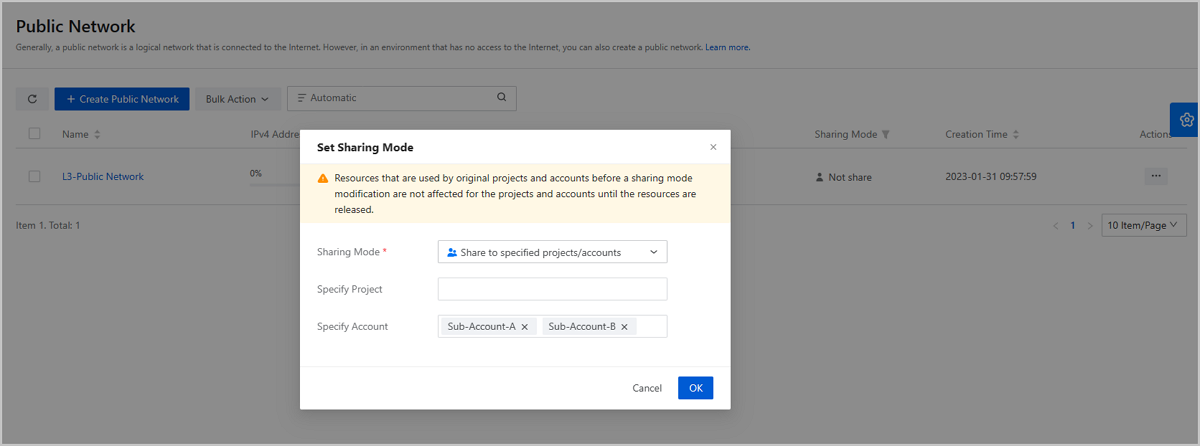Open the Learn more link
Screen dimensions: 1200x446
[727, 47]
